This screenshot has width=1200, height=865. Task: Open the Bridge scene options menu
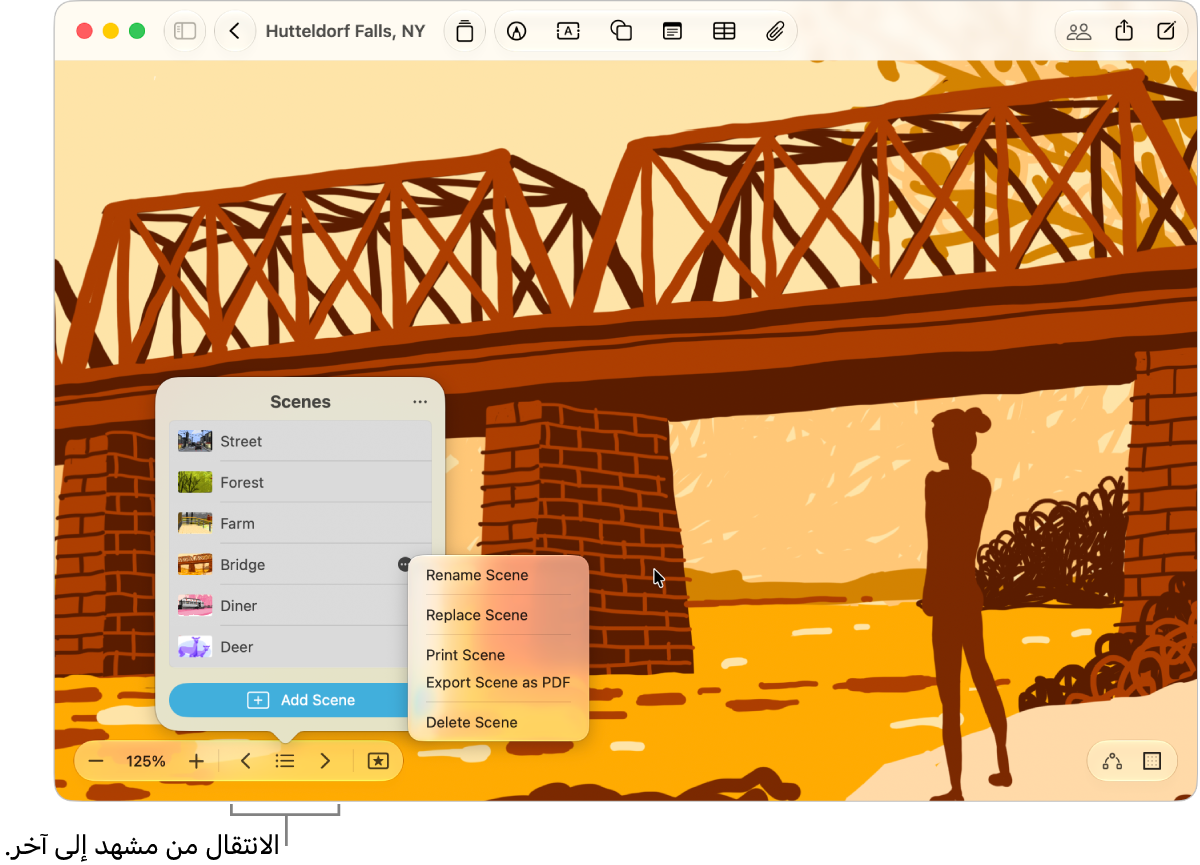[404, 564]
